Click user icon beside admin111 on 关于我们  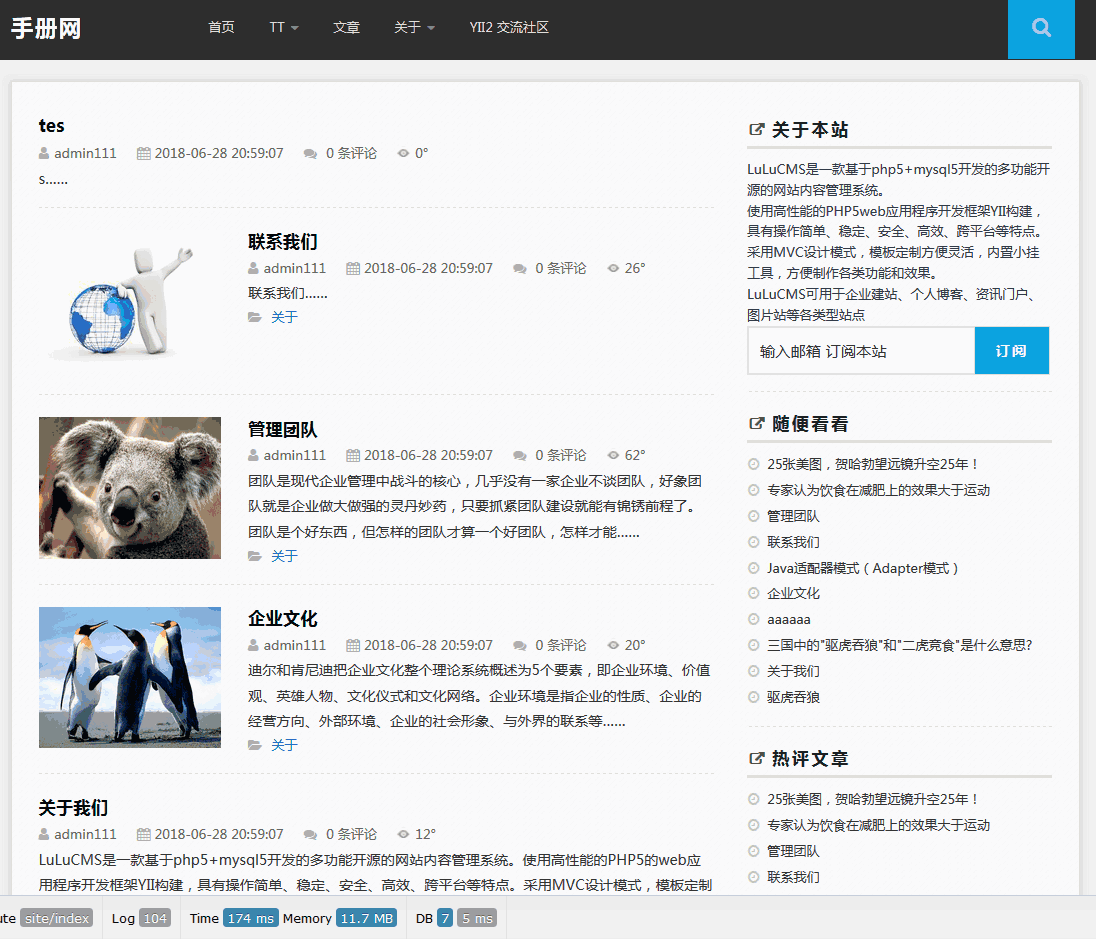44,834
